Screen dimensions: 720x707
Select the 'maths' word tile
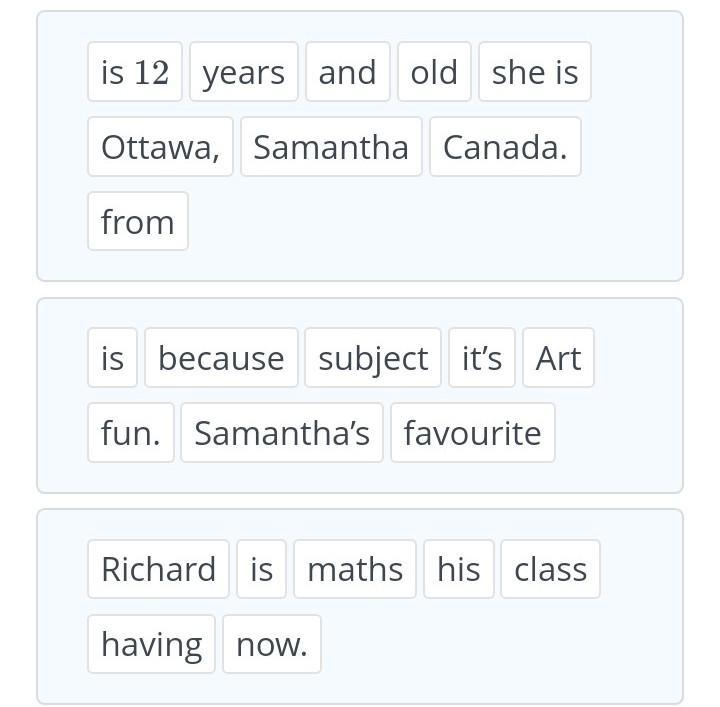355,569
